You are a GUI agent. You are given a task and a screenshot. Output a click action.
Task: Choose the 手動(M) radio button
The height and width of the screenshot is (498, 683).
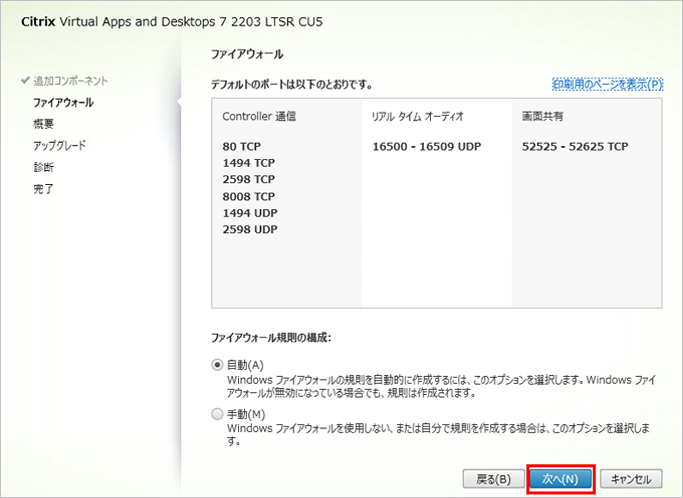pos(218,414)
